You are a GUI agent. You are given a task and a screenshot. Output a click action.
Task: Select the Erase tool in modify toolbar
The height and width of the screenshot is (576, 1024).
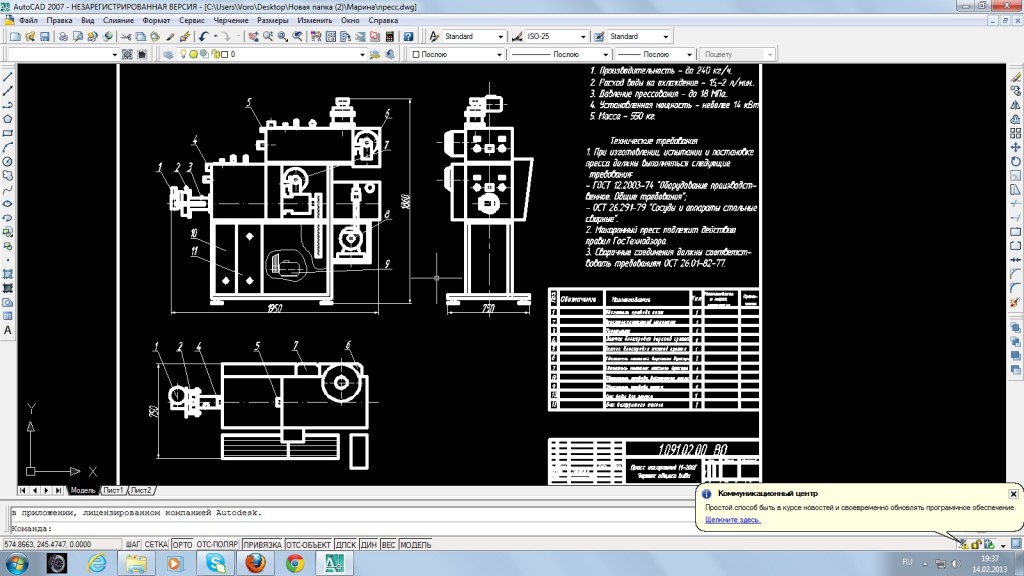tap(1016, 77)
